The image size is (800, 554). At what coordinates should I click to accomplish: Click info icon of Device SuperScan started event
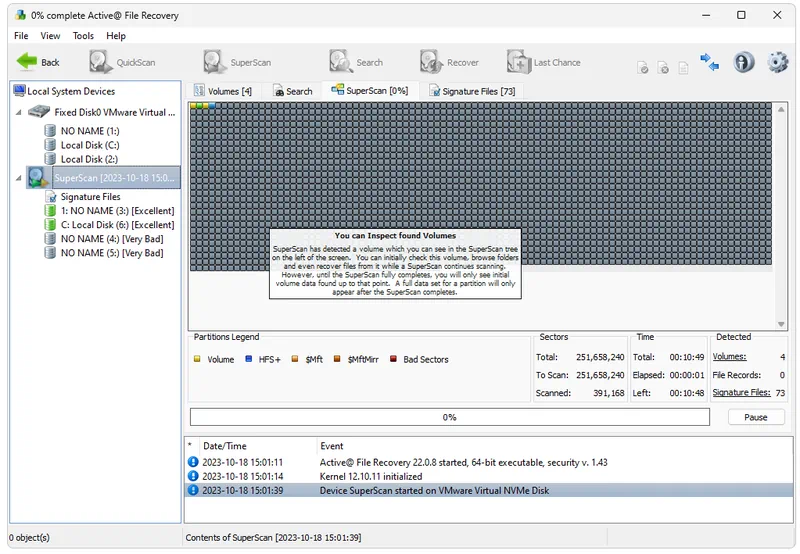(193, 490)
